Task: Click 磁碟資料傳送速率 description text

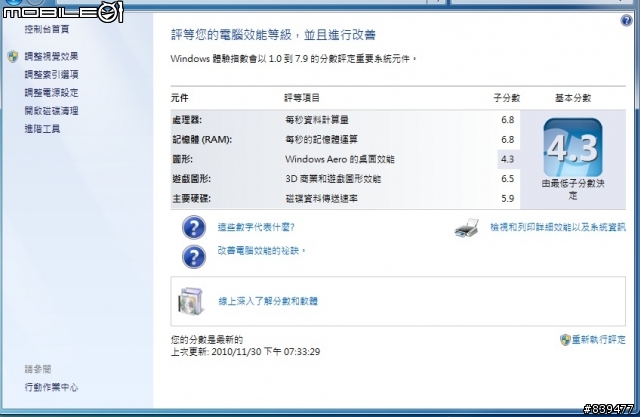Action: (x=322, y=199)
